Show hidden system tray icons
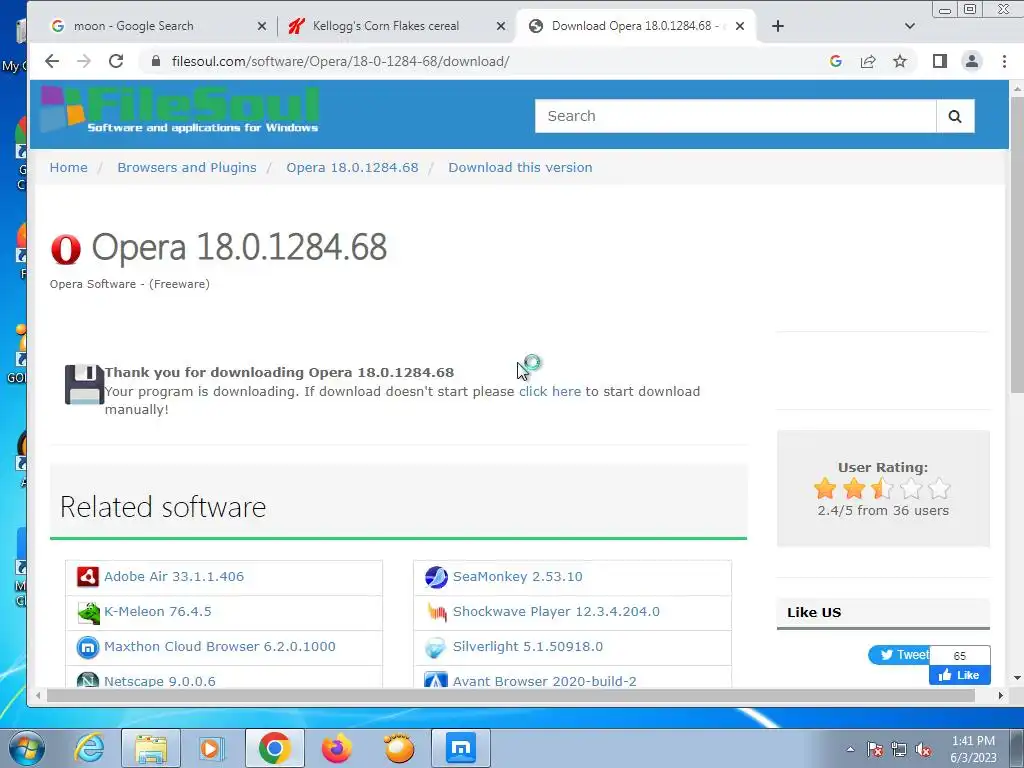Image resolution: width=1024 pixels, height=768 pixels. point(850,749)
